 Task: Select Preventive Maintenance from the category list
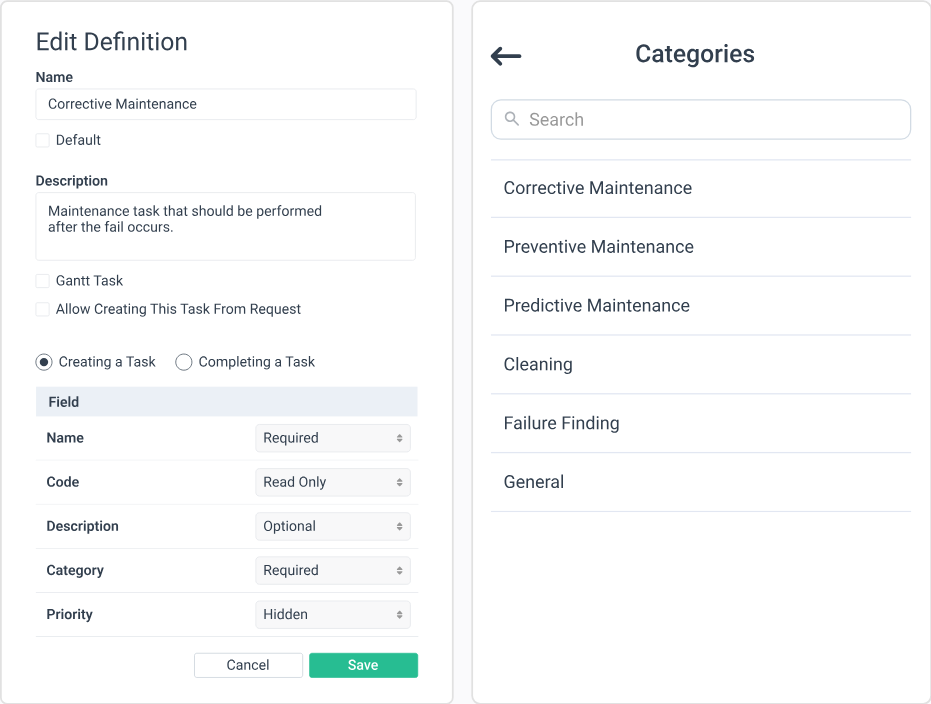(598, 246)
